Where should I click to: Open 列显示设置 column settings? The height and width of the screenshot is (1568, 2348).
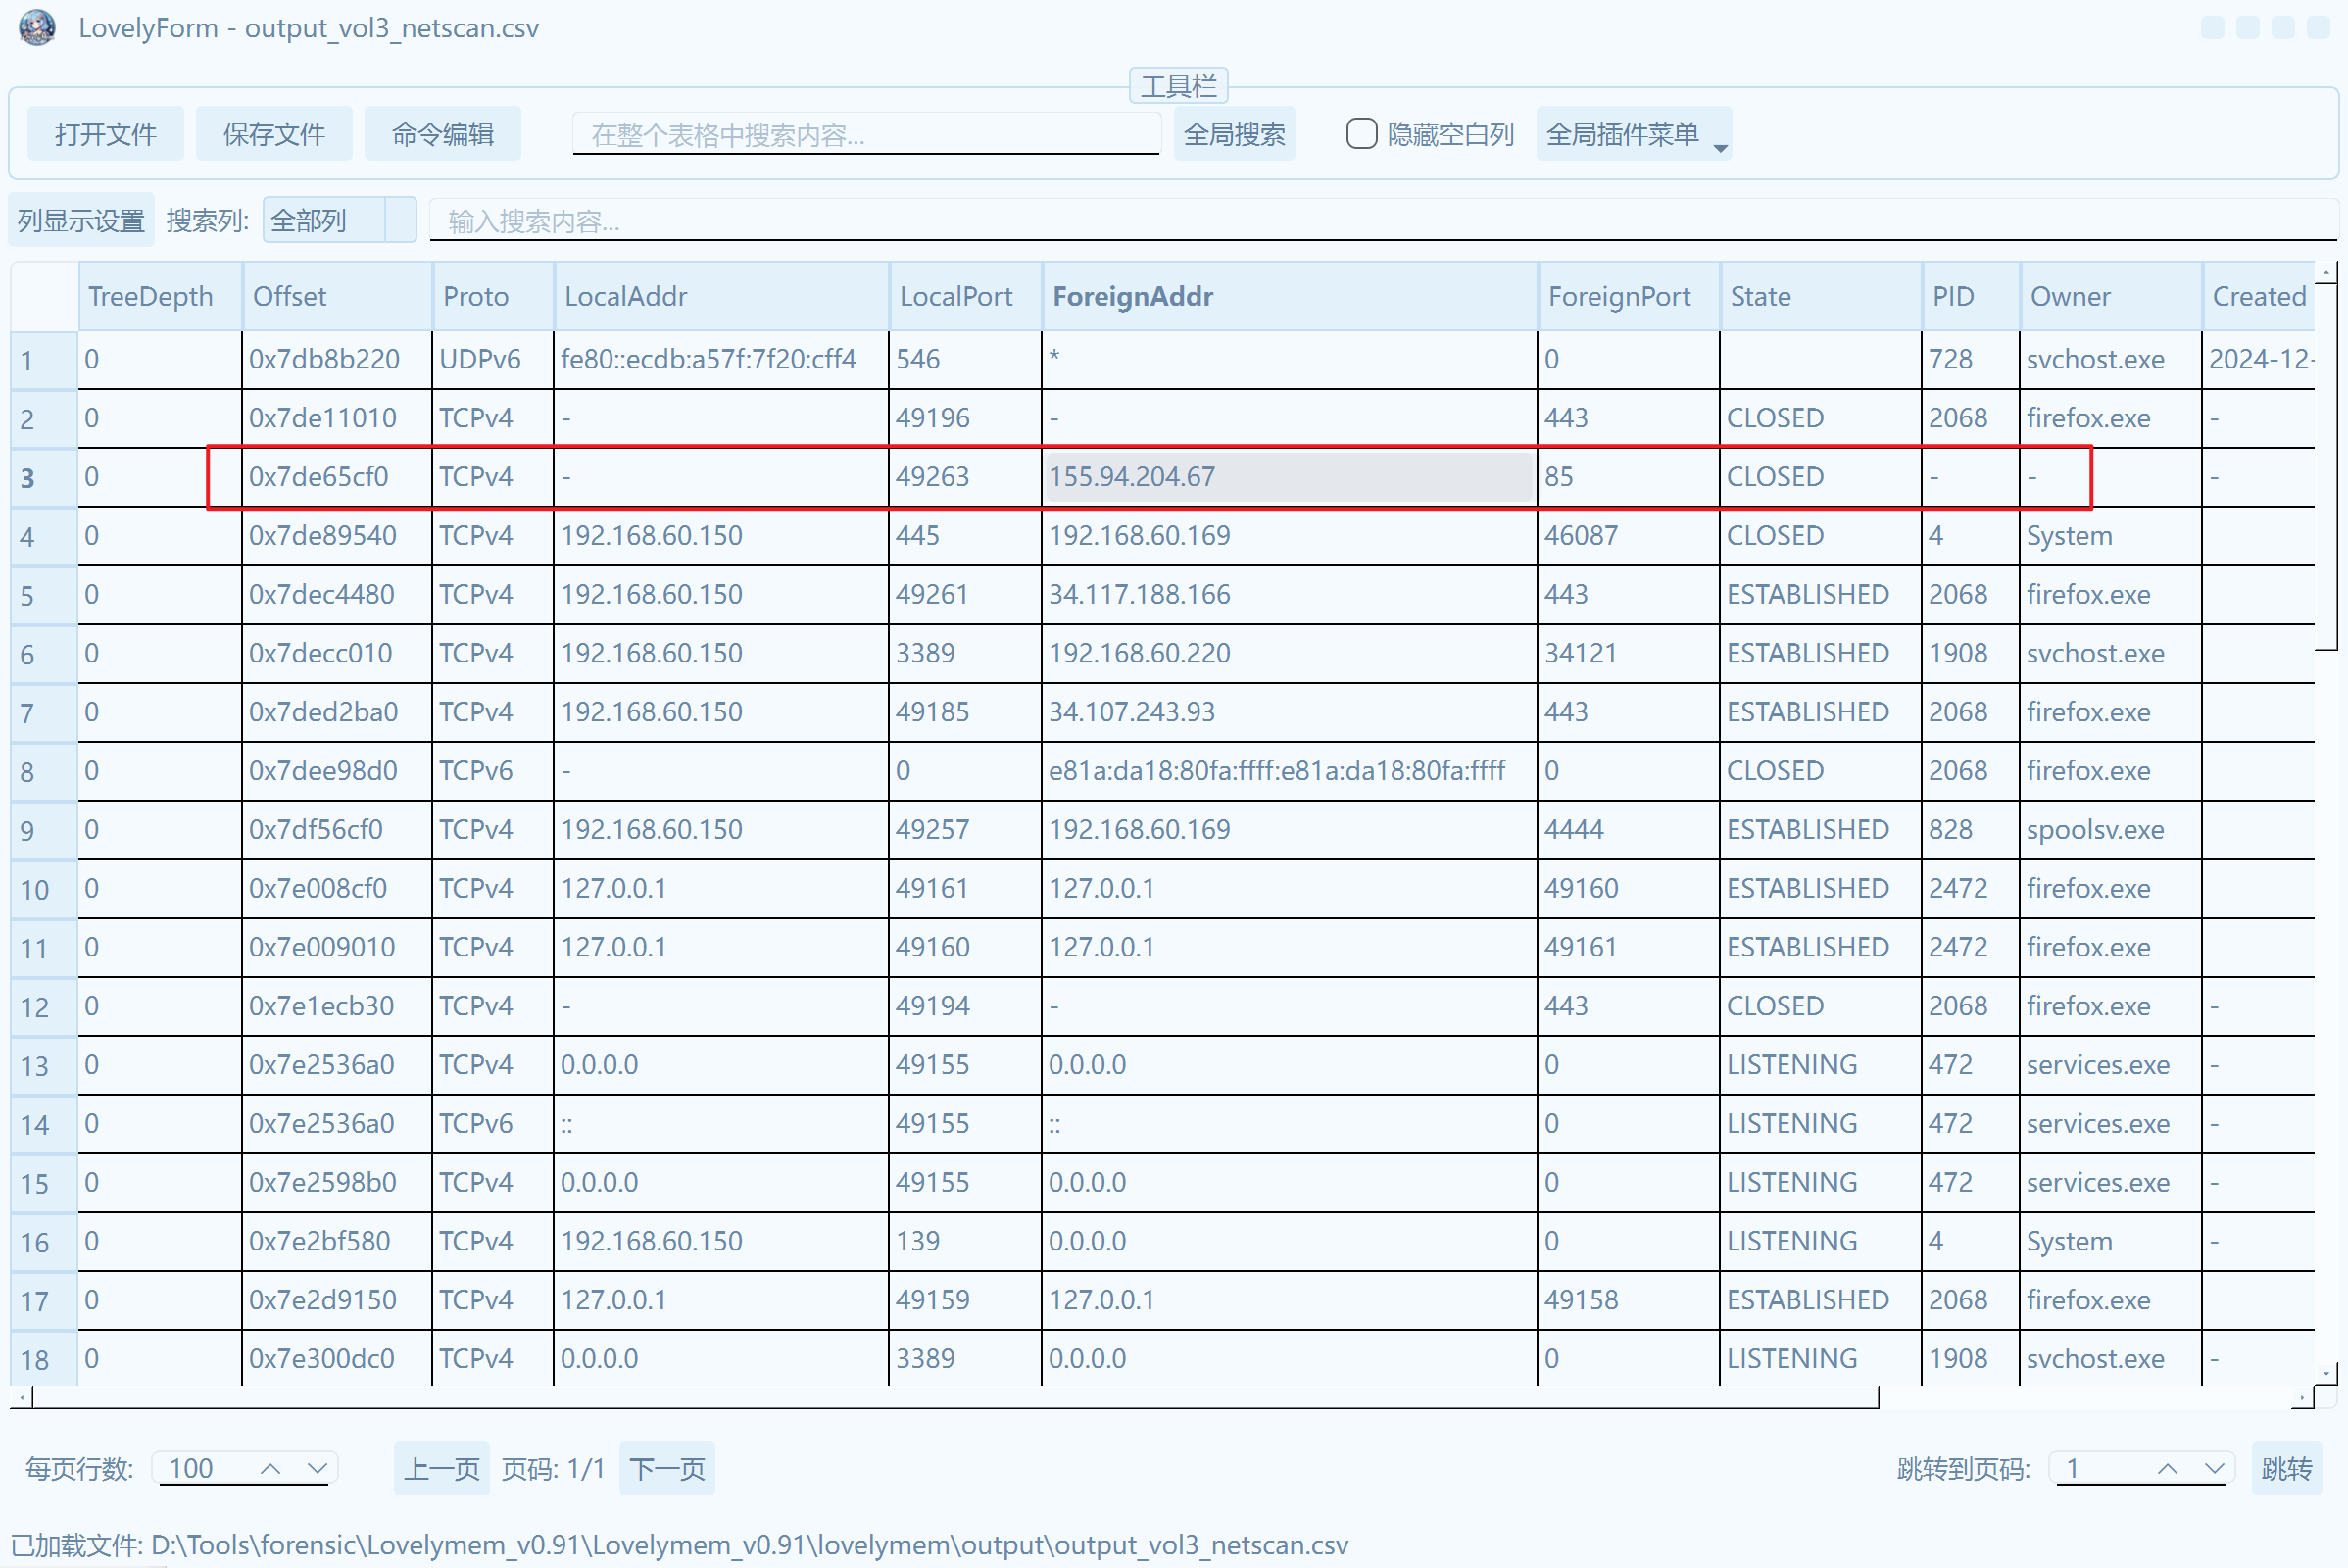pos(81,220)
